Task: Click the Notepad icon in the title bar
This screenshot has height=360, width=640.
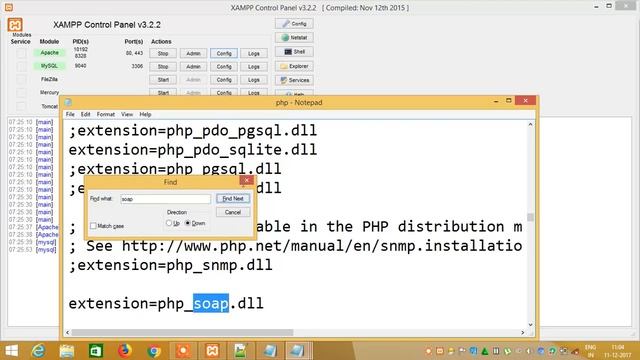Action: click(x=68, y=102)
